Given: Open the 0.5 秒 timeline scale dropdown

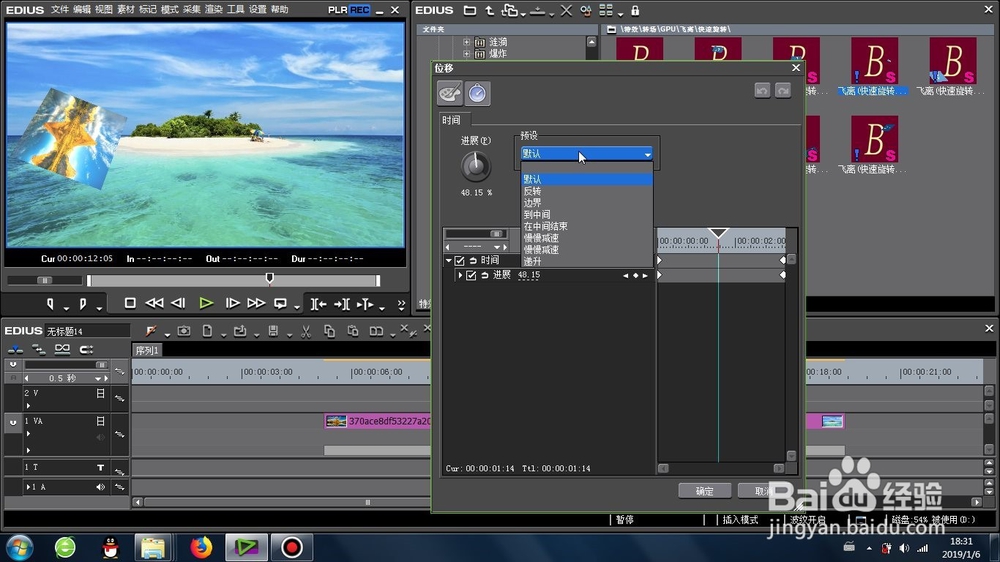Looking at the screenshot, I should [98, 378].
